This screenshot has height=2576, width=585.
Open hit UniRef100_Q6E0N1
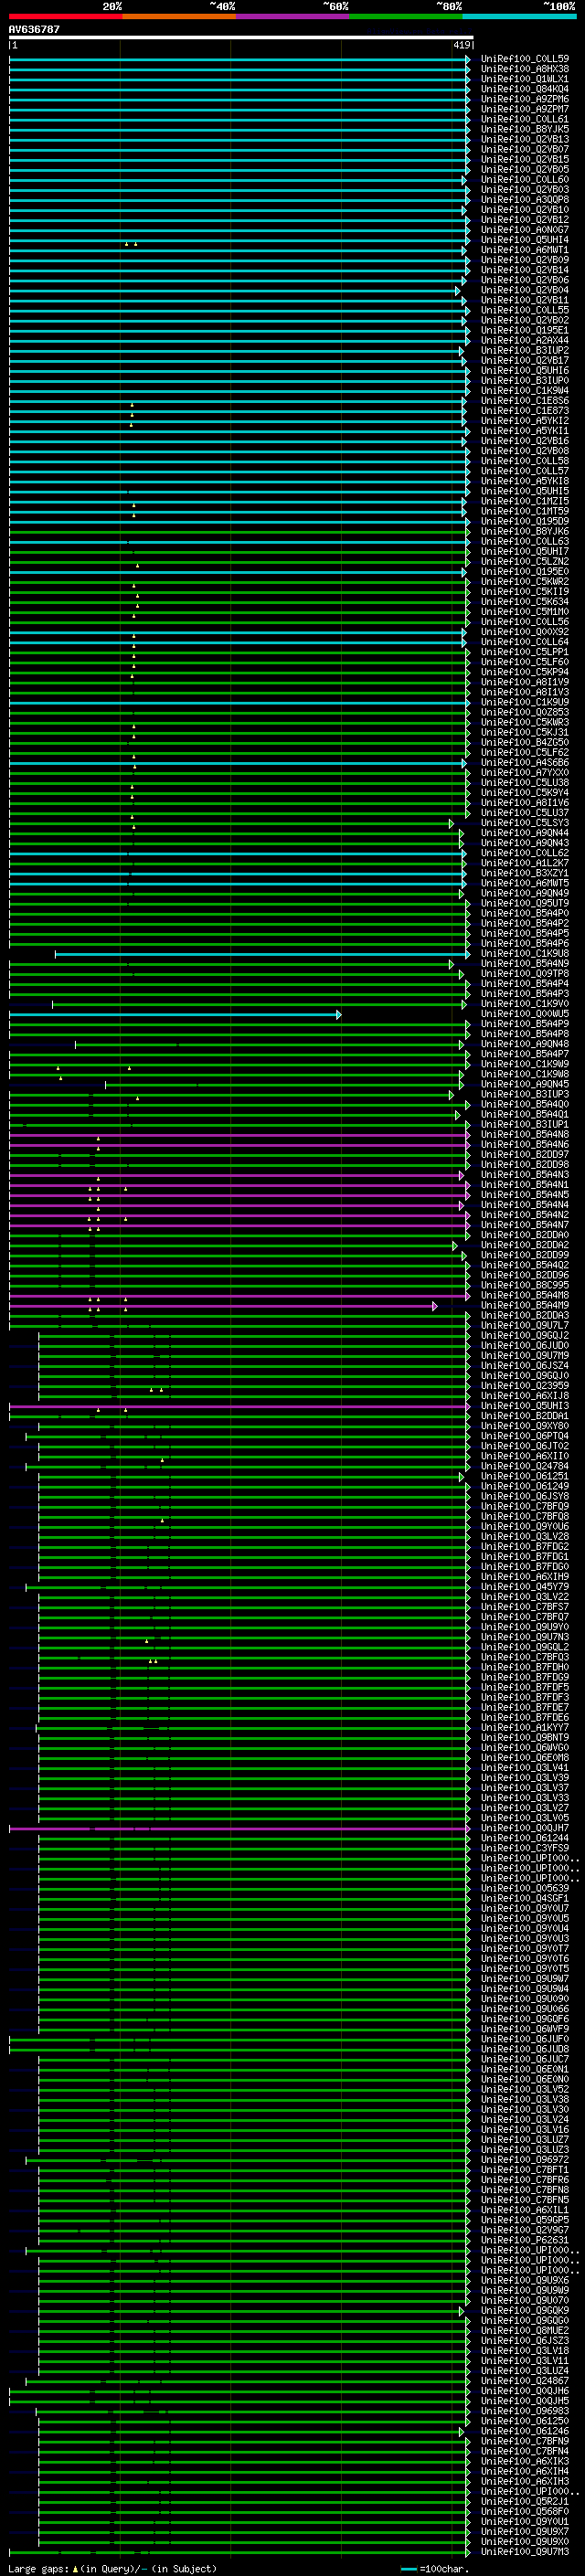click(x=524, y=2069)
